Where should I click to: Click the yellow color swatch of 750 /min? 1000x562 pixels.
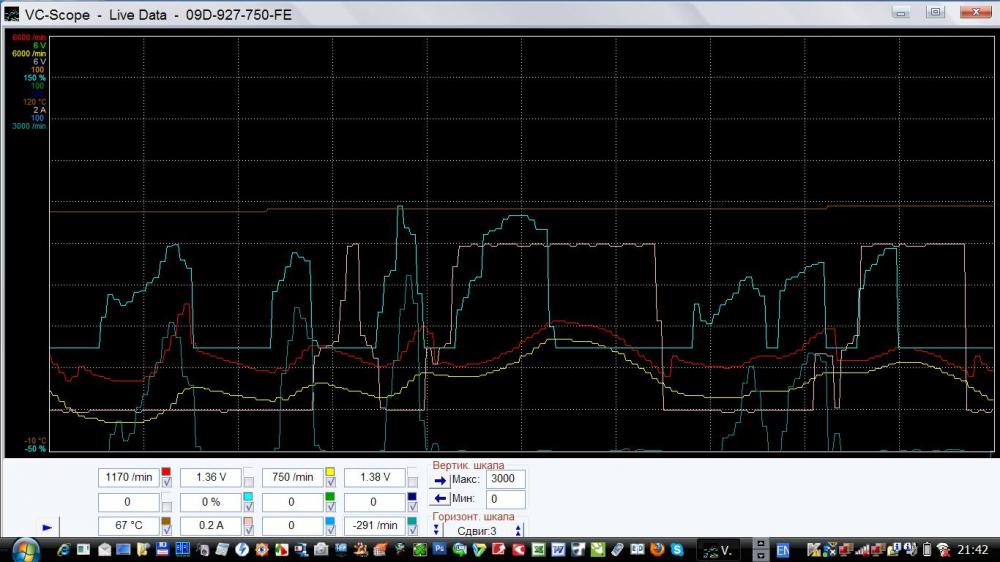pos(331,472)
